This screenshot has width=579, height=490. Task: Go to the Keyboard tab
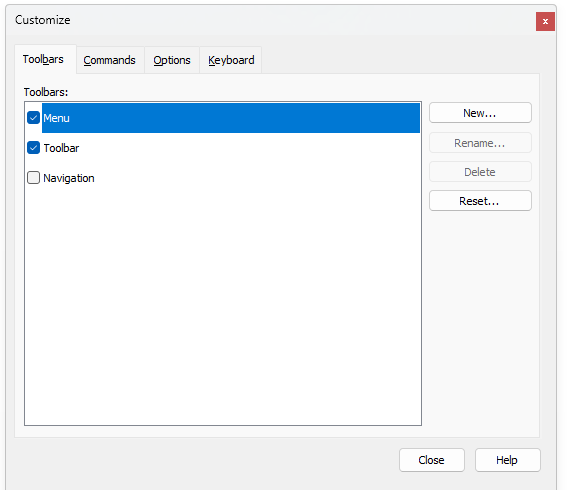point(231,60)
